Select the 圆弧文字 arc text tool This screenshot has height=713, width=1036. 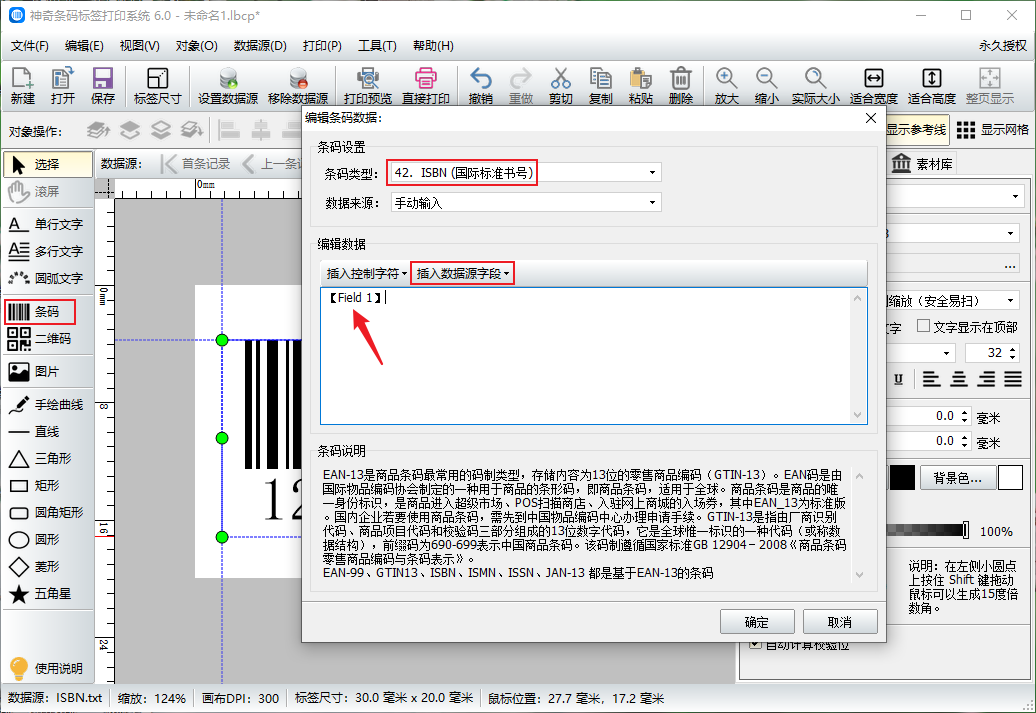[x=46, y=278]
